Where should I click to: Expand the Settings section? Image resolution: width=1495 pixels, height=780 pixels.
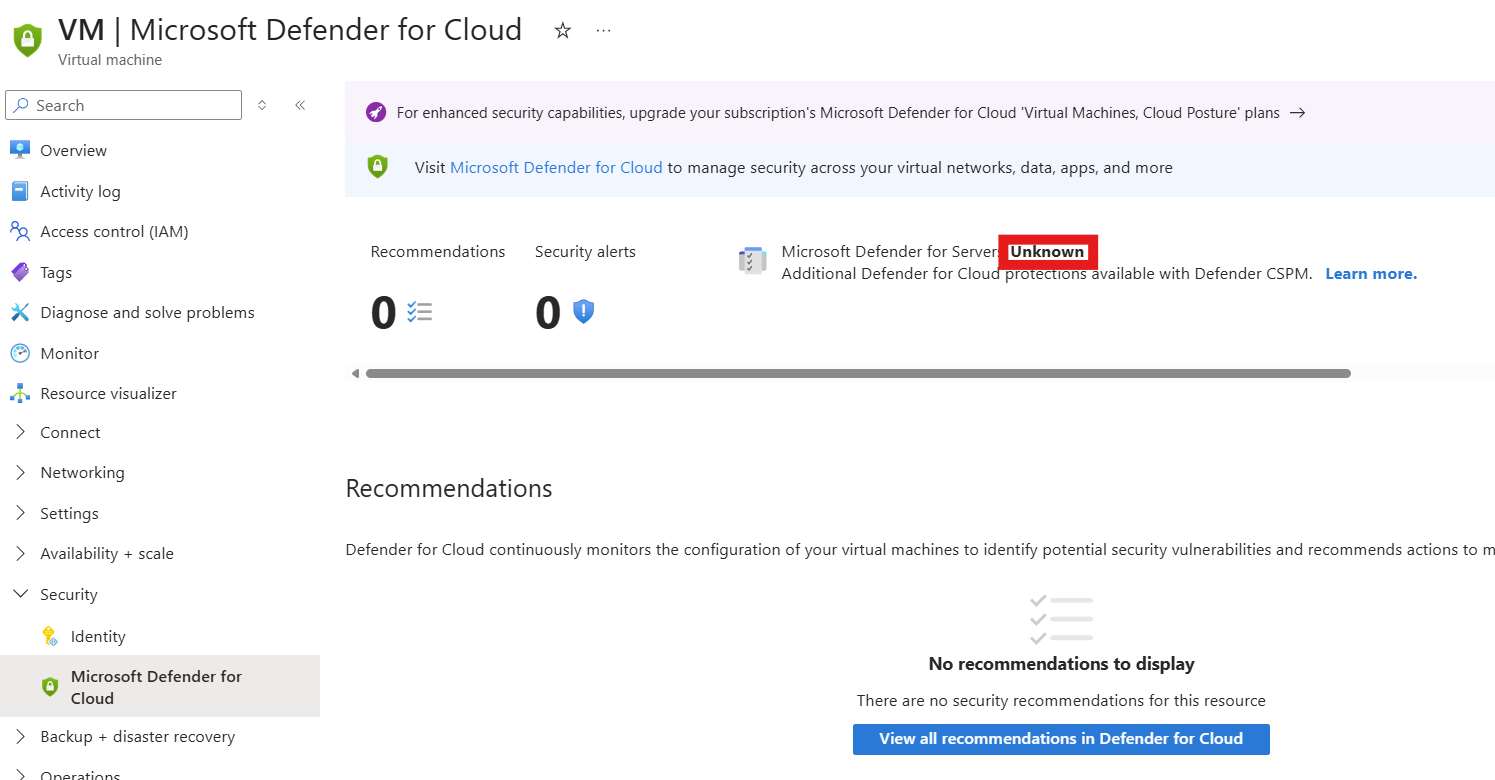tap(21, 513)
